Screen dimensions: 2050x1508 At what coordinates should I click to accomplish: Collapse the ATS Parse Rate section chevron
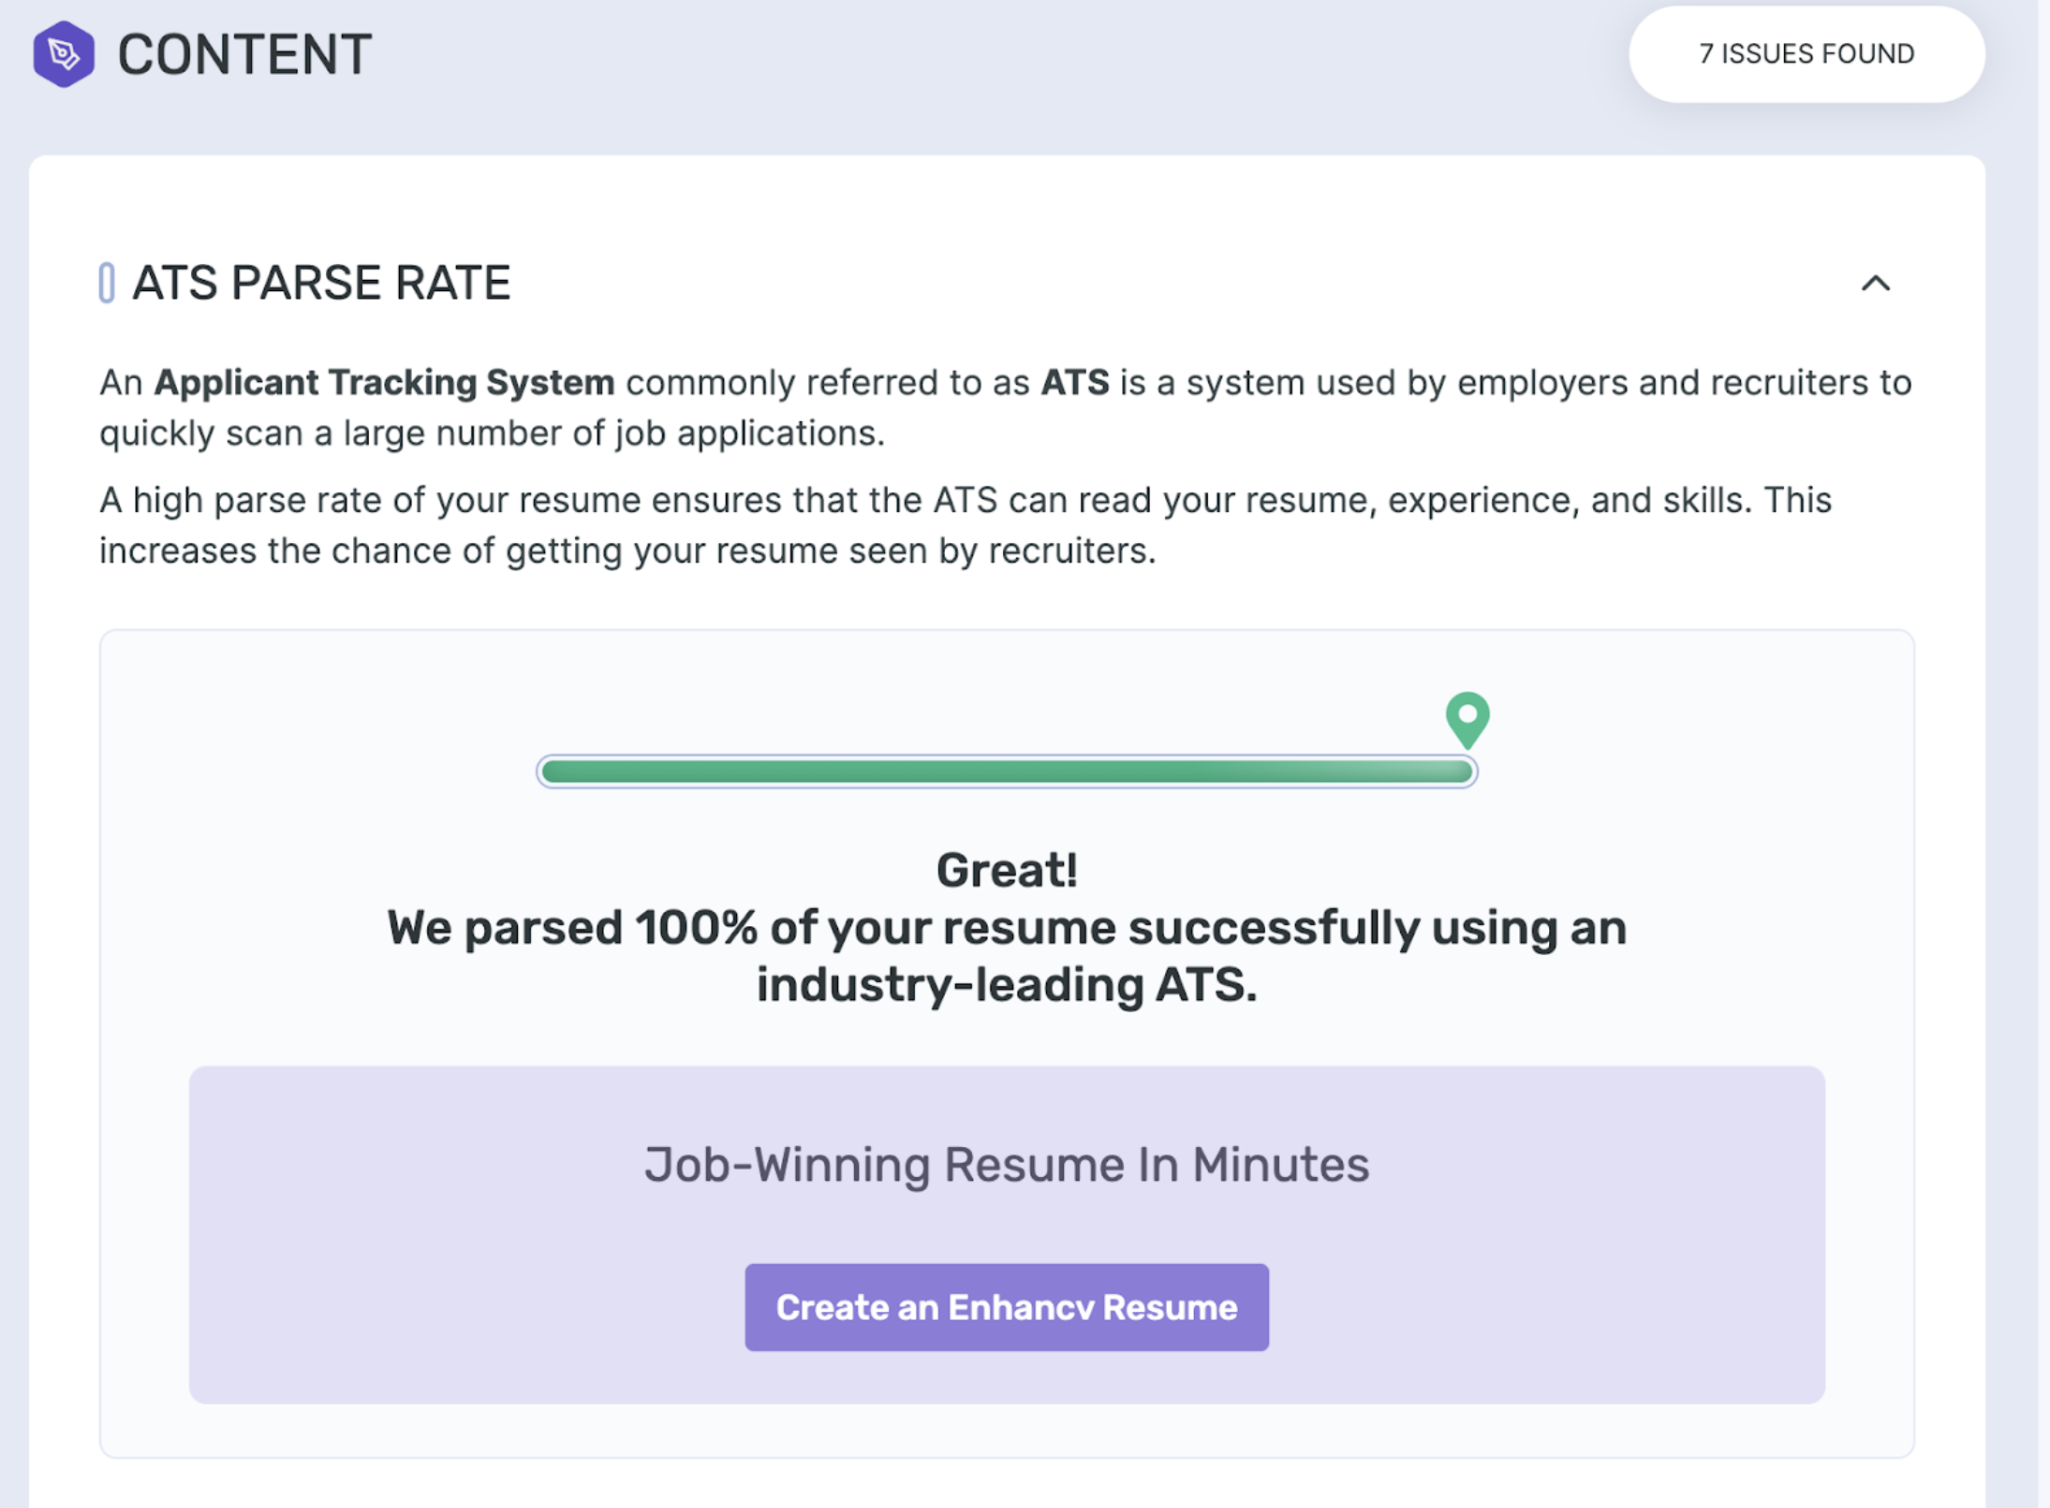pos(1875,284)
